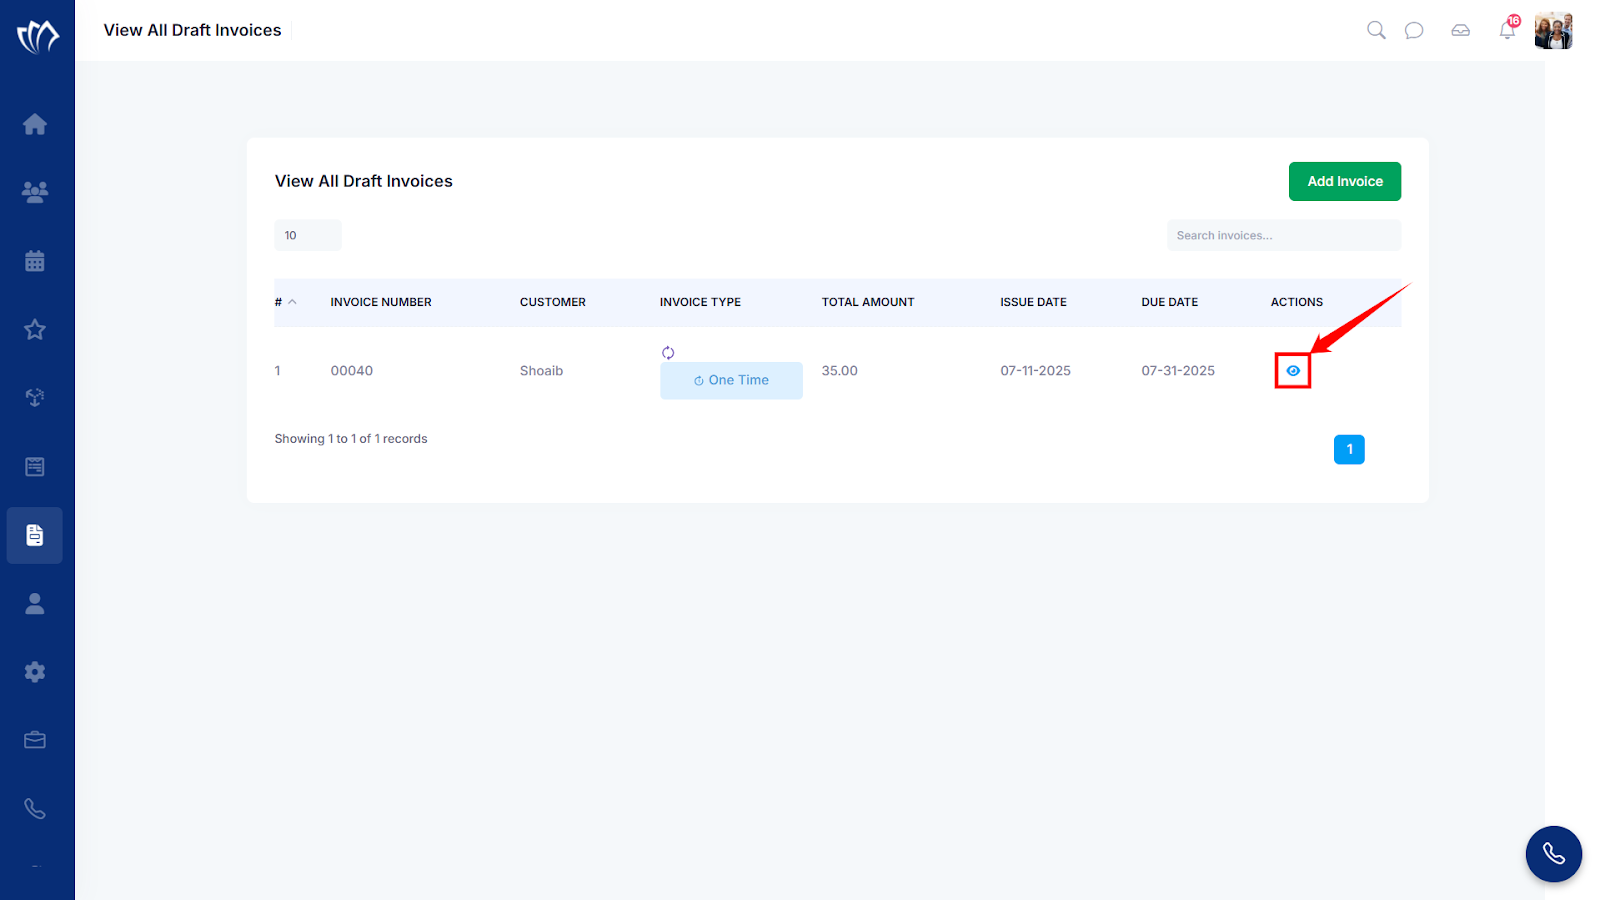Open the phone icon in sidebar
The image size is (1600, 900).
point(35,809)
